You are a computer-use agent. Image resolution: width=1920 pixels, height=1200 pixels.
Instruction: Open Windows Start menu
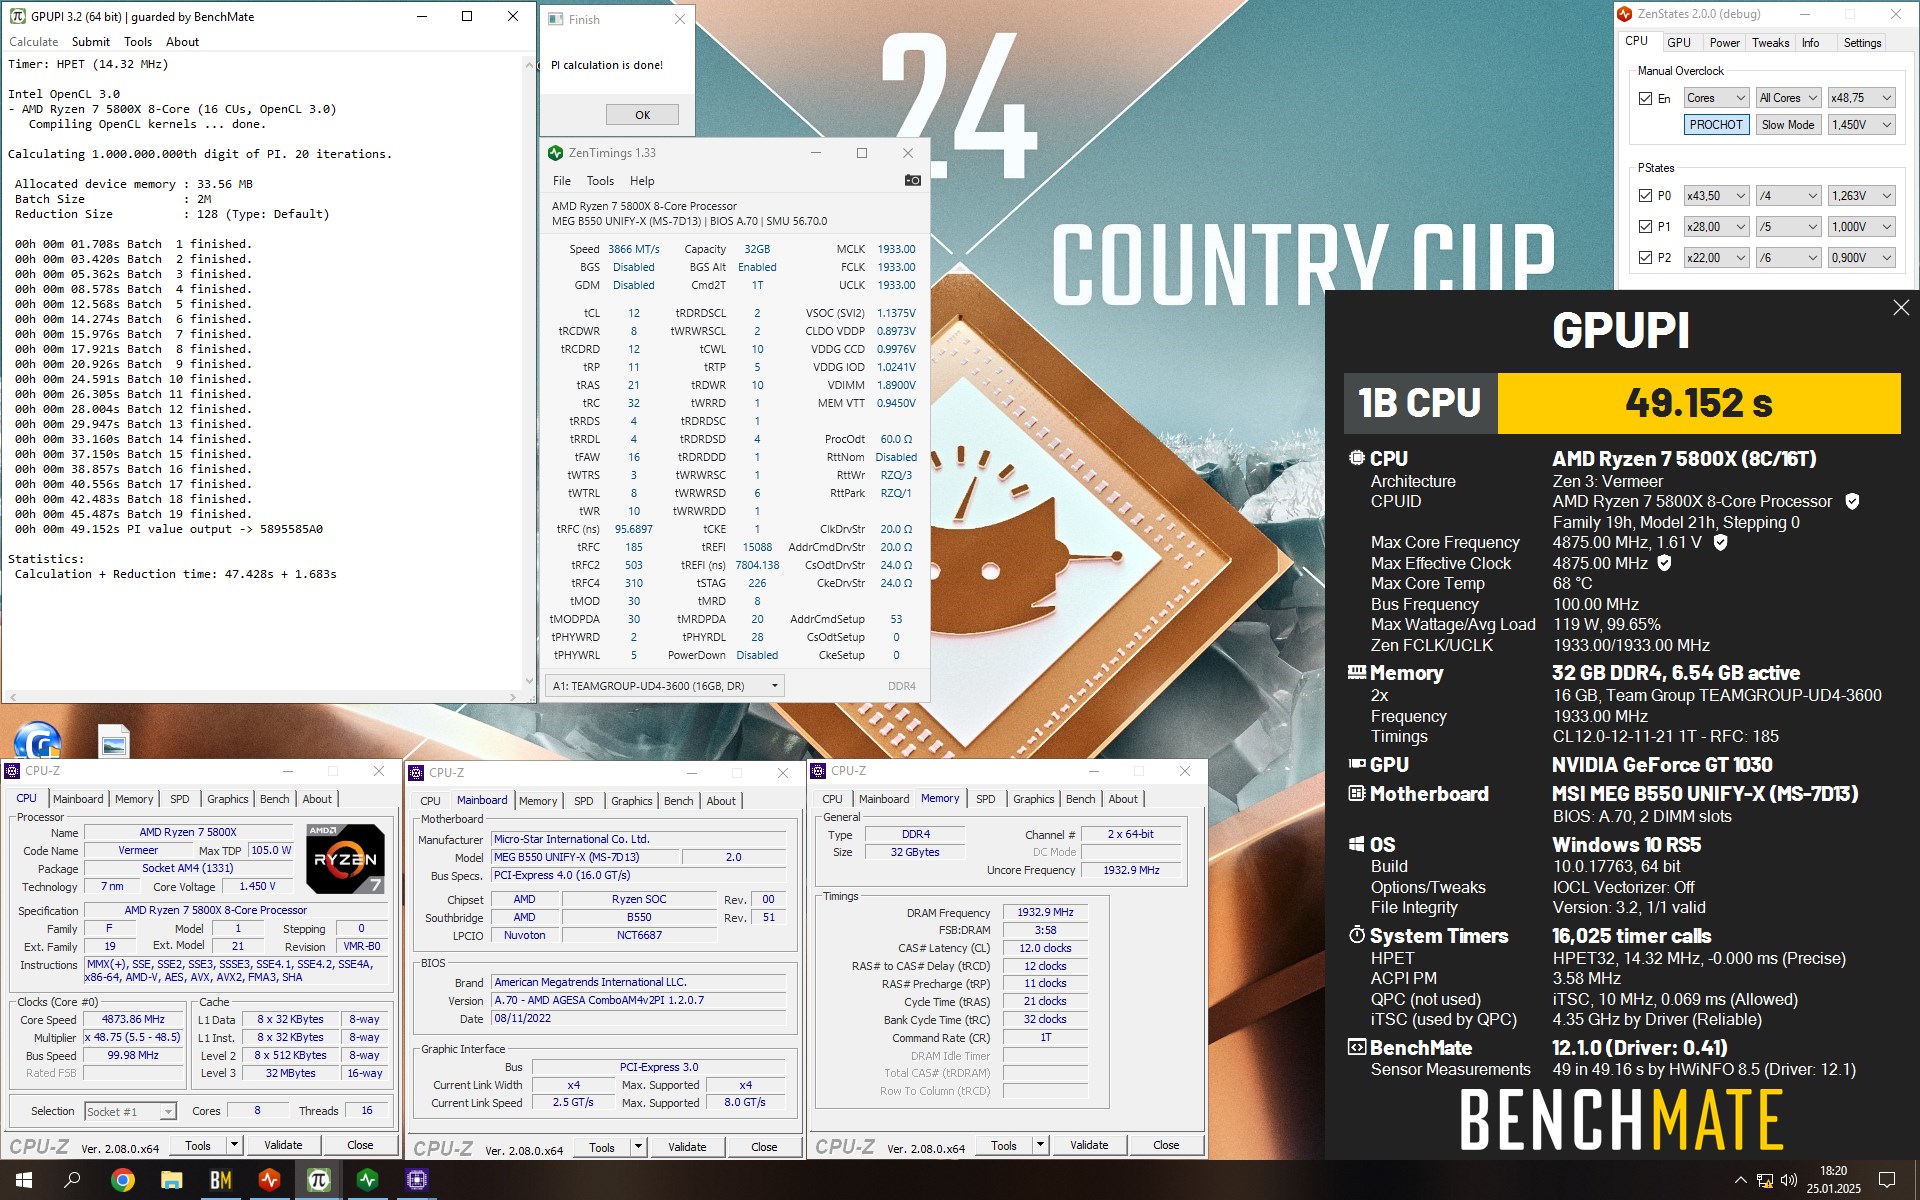(x=24, y=1180)
